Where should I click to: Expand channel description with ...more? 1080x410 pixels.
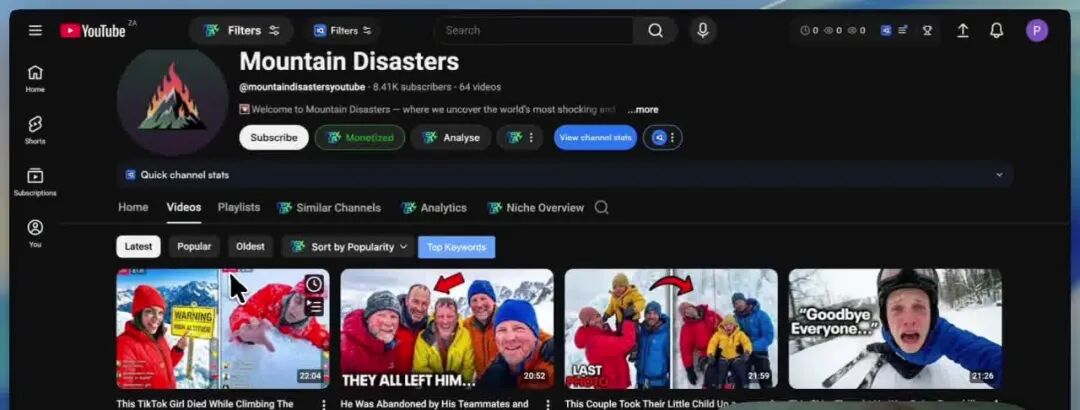pyautogui.click(x=643, y=110)
